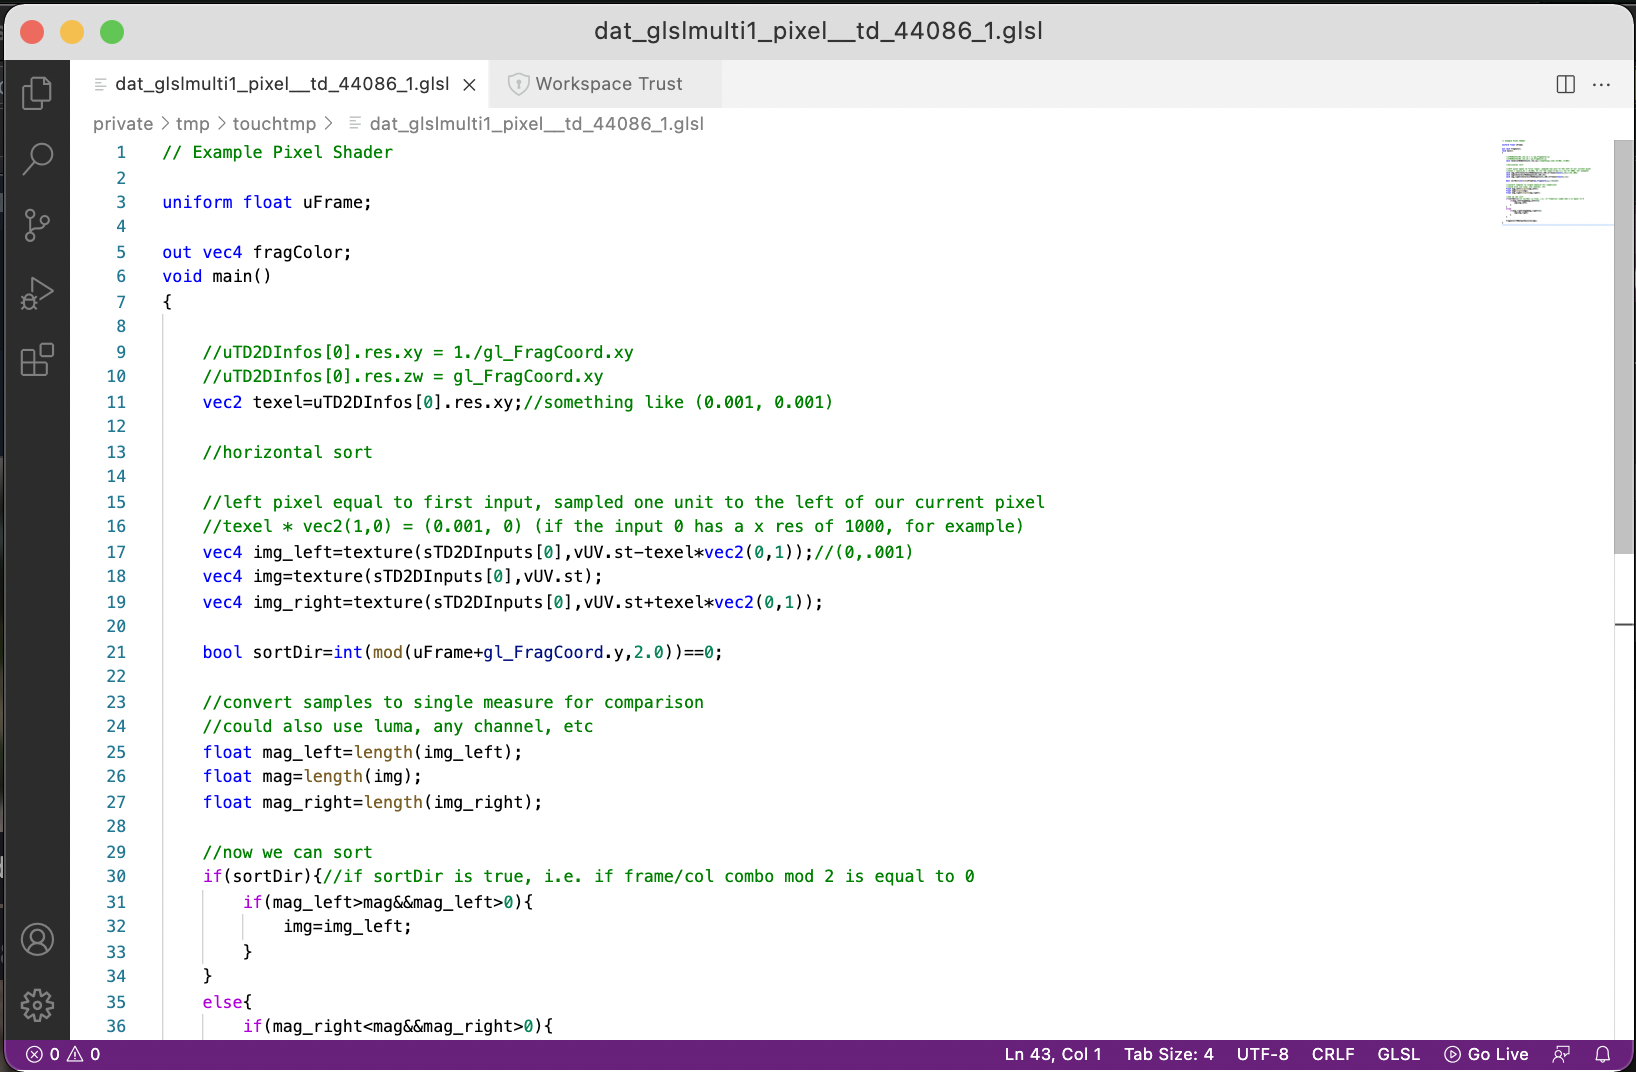This screenshot has height=1072, width=1636.
Task: Open the Search view in activity bar
Action: tap(37, 159)
